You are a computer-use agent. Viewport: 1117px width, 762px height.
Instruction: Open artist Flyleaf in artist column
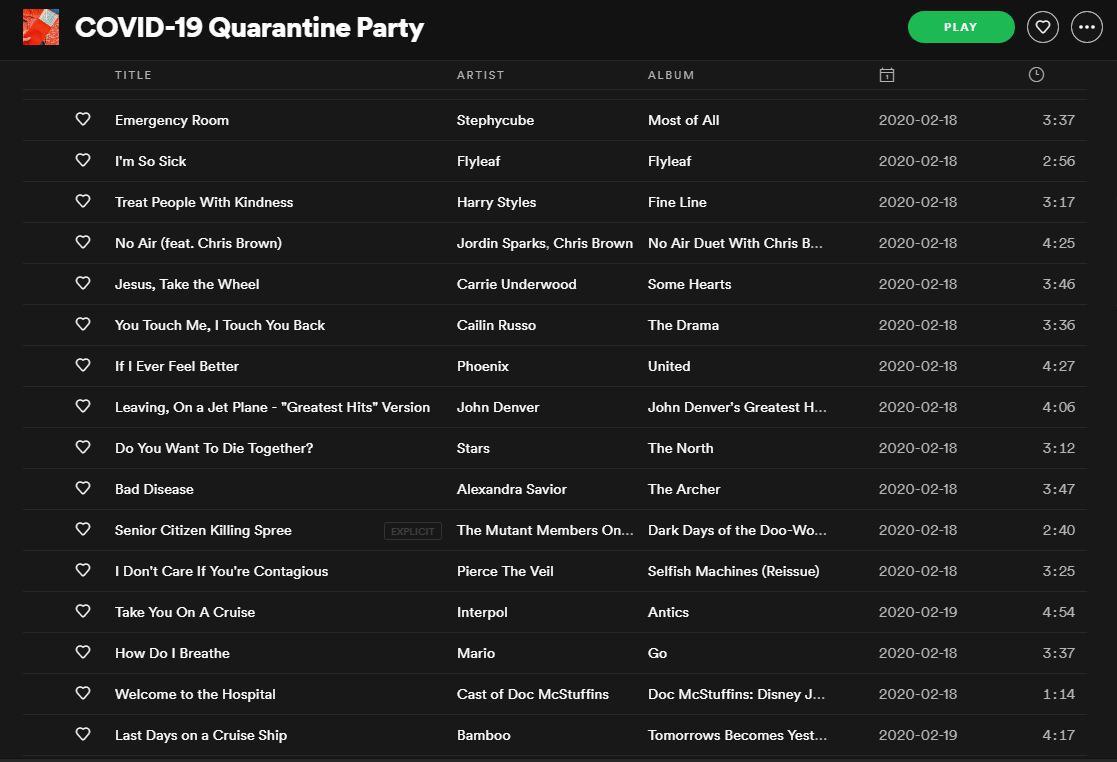[478, 162]
